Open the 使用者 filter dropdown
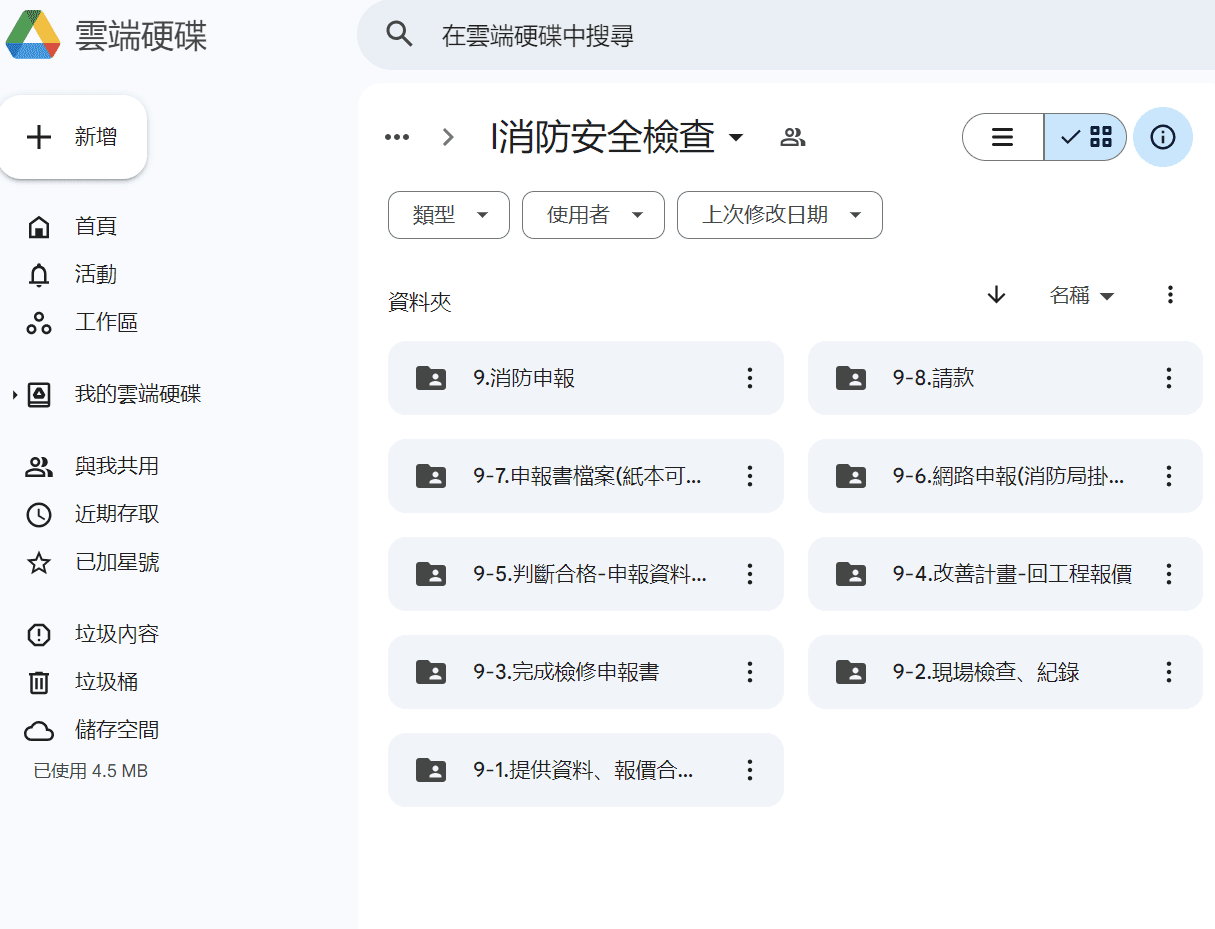Image resolution: width=1215 pixels, height=929 pixels. tap(593, 215)
